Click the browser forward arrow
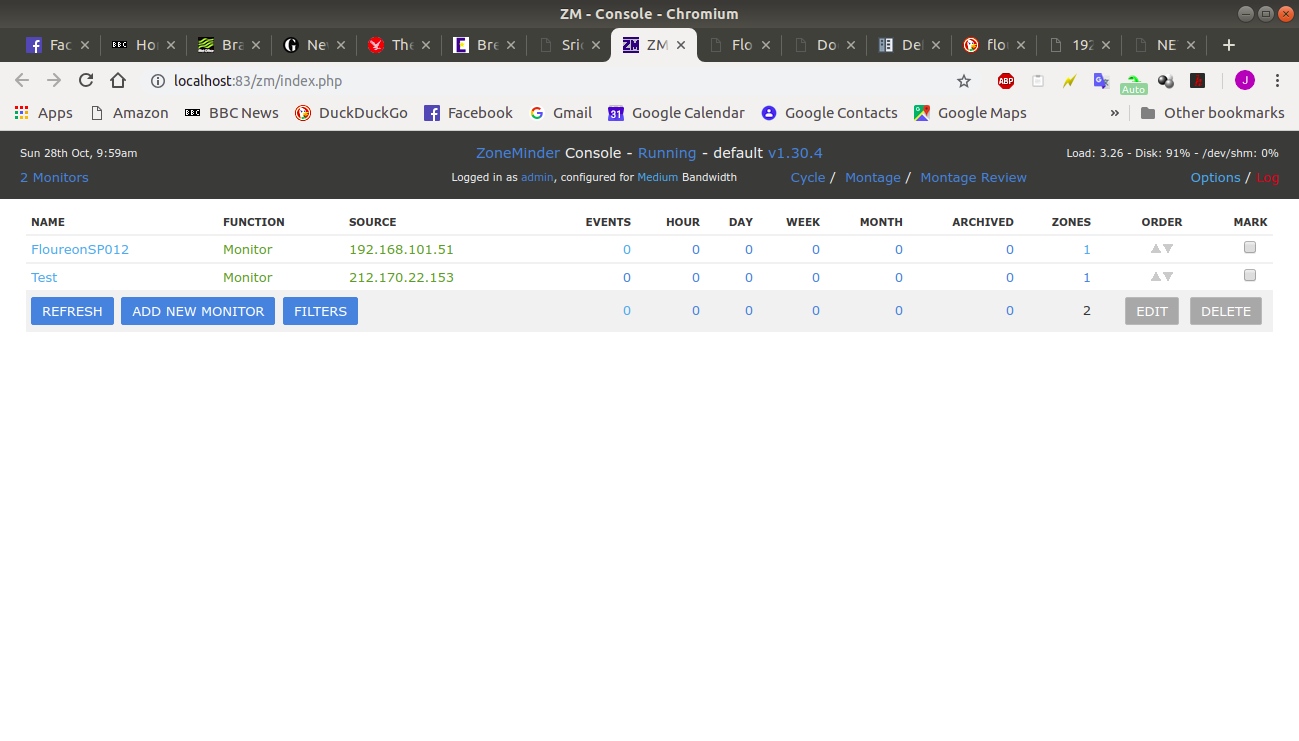1299x741 pixels. coord(54,81)
